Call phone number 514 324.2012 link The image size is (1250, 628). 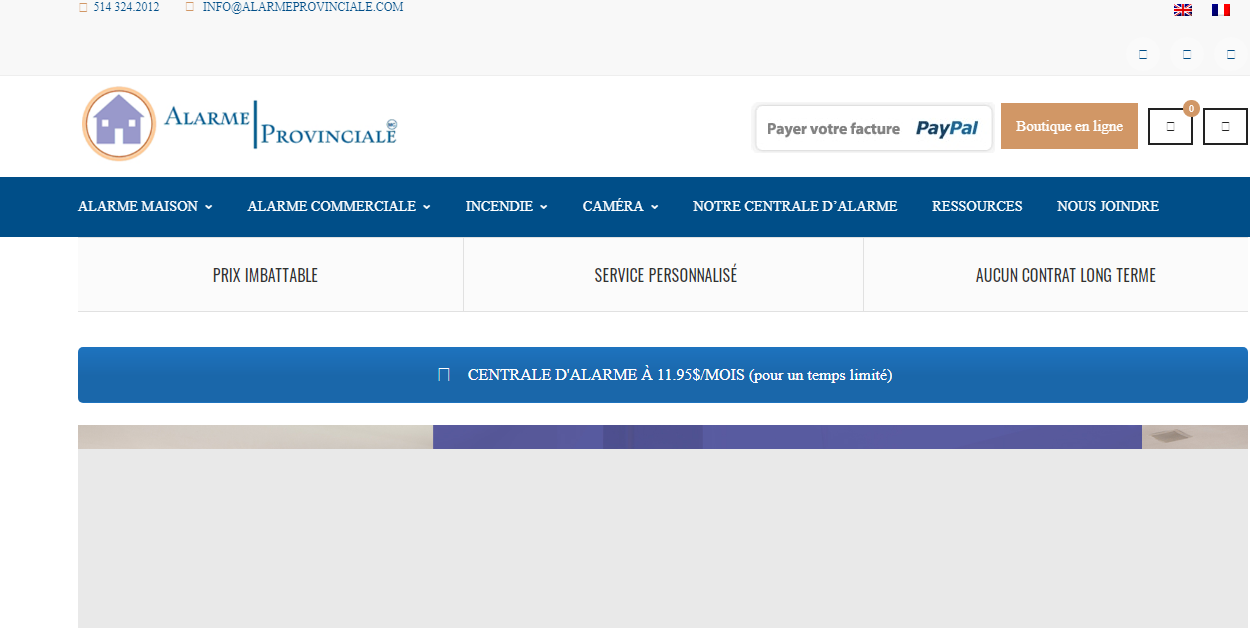pyautogui.click(x=126, y=7)
